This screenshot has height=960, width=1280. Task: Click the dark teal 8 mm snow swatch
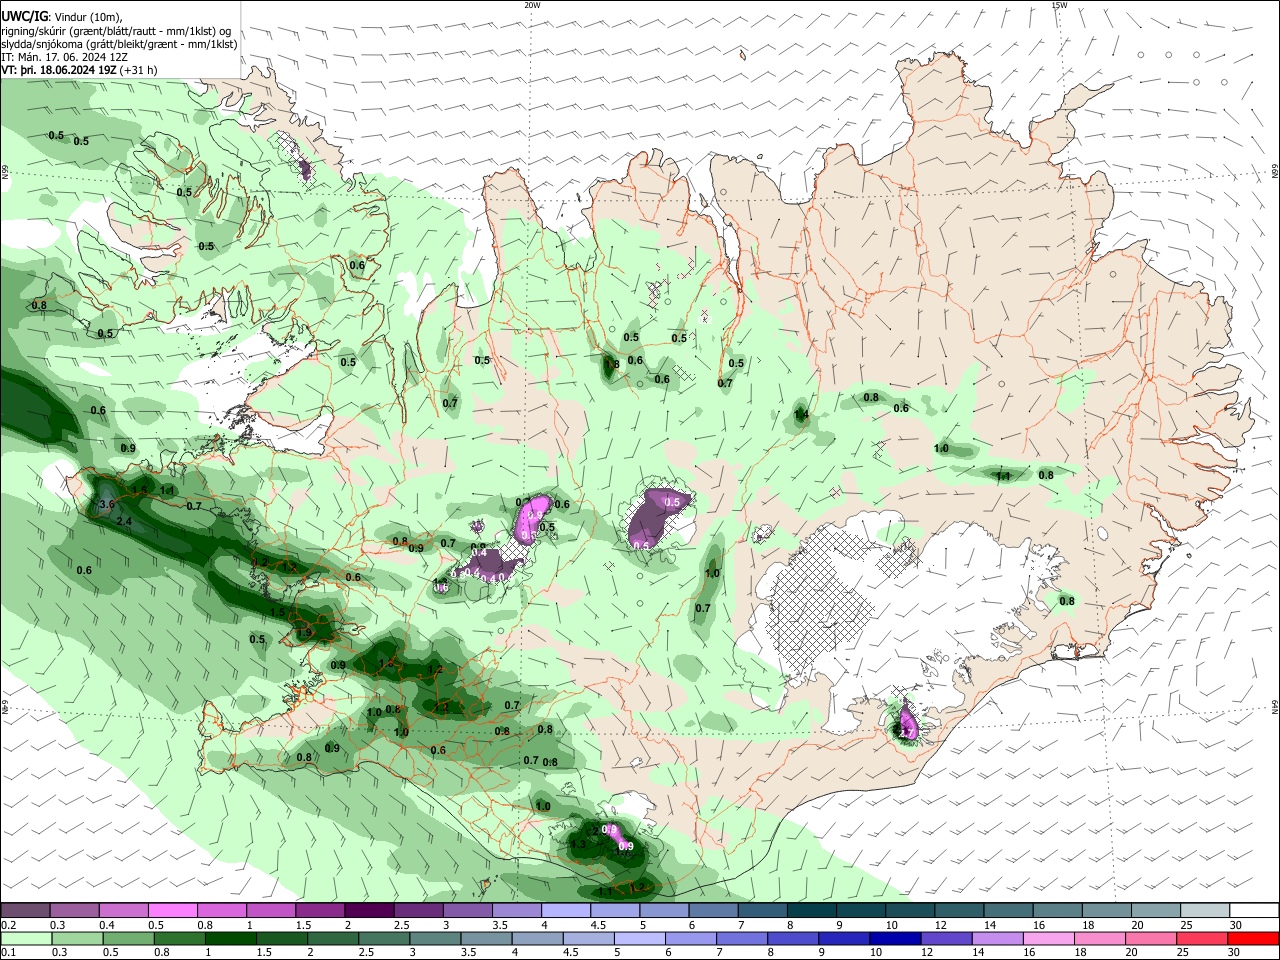pos(811,911)
